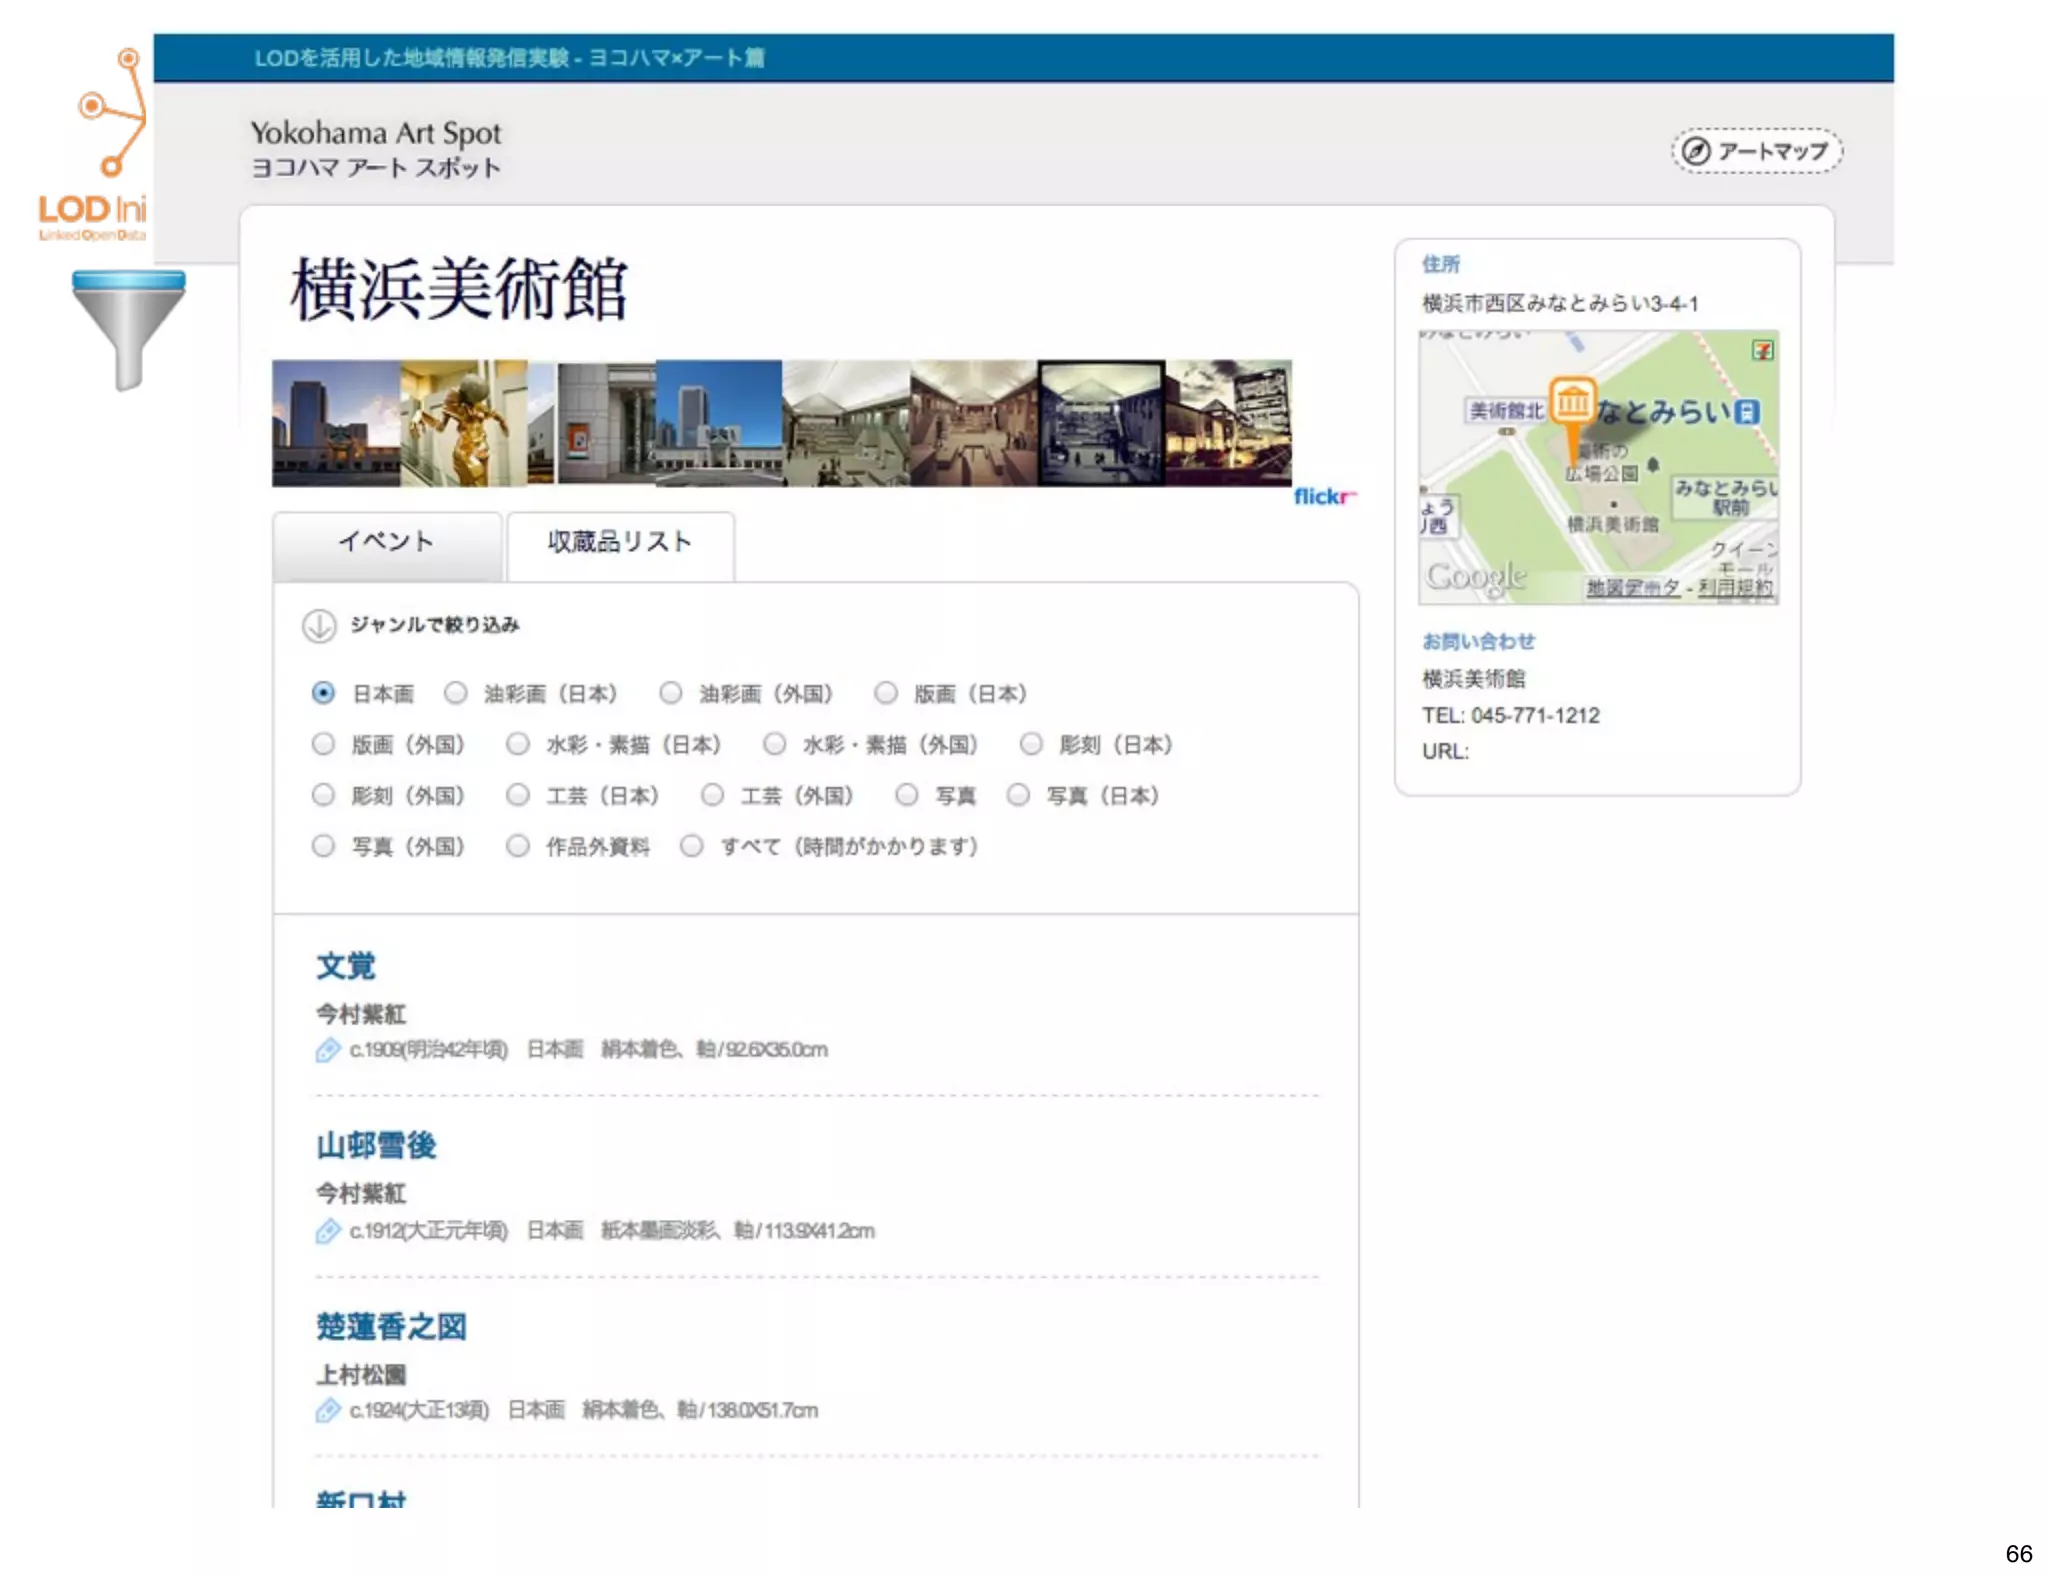
Task: Click the tag icon under 文覚
Action: point(328,1050)
